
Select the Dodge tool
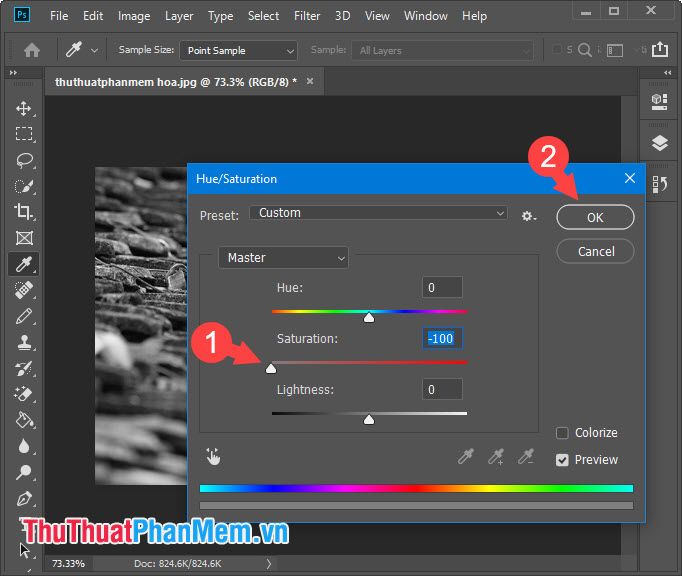point(24,472)
